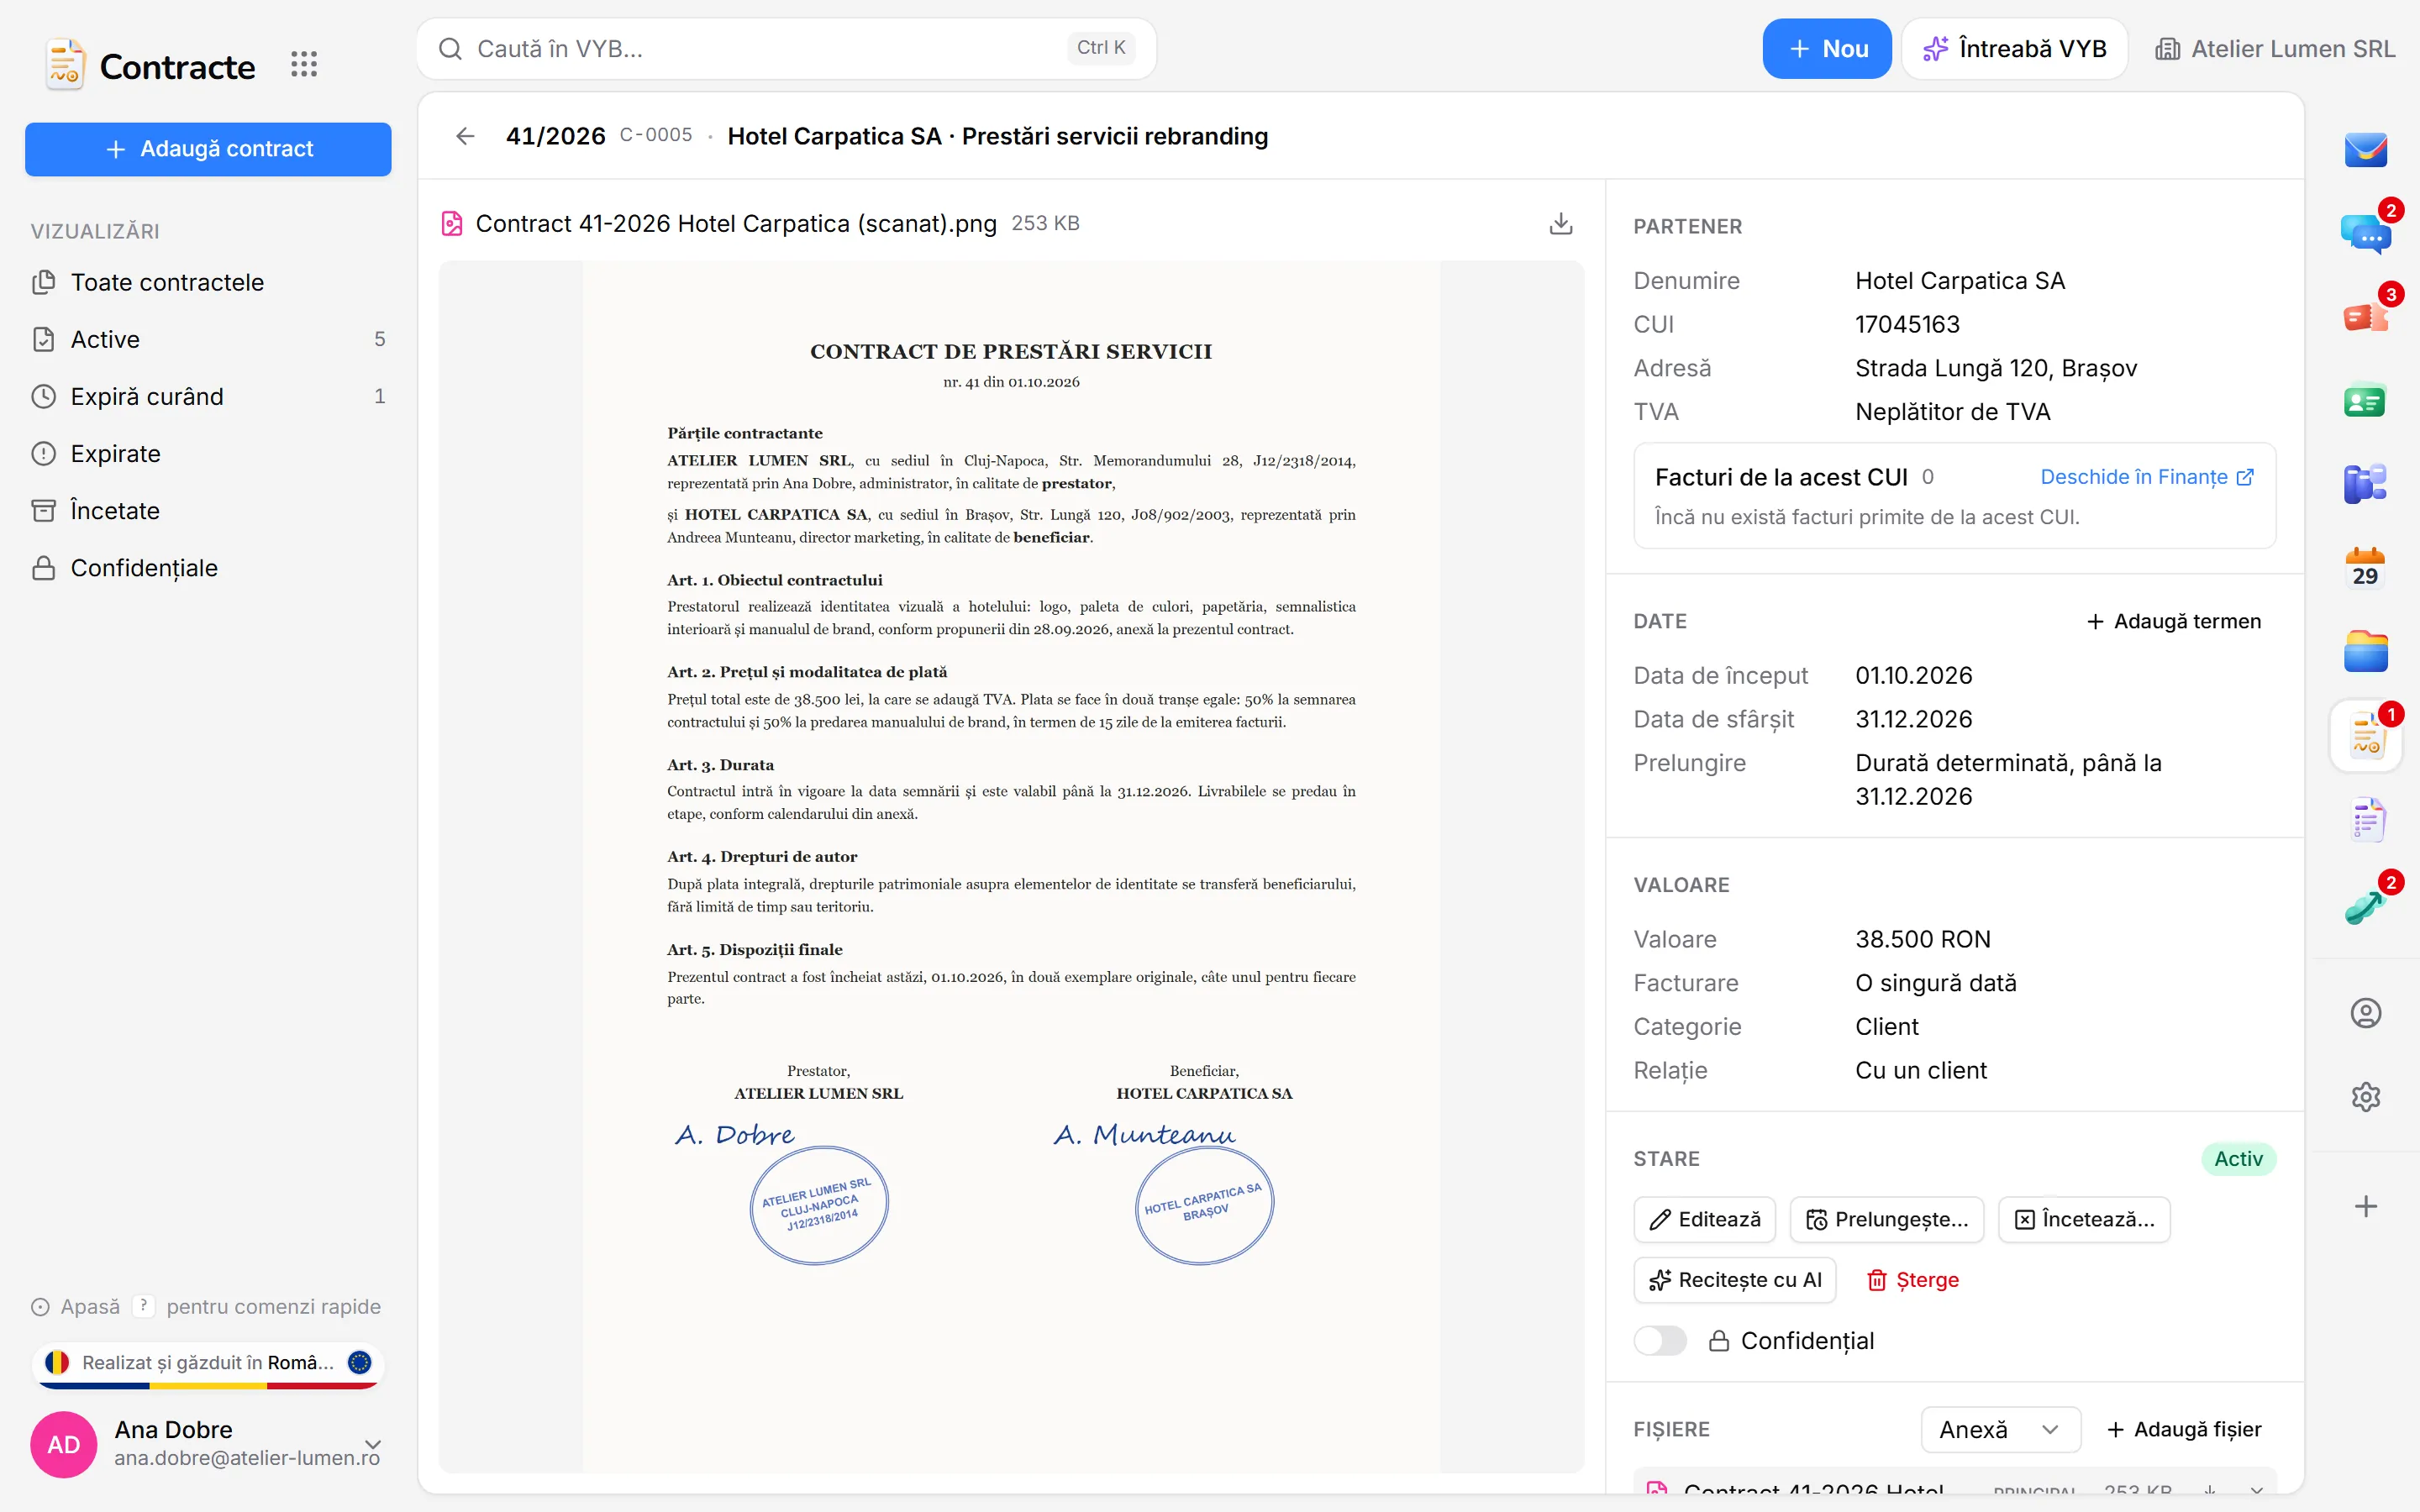The width and height of the screenshot is (2420, 1512).
Task: Follow the Deschide în Finanțe link
Action: click(x=2146, y=477)
